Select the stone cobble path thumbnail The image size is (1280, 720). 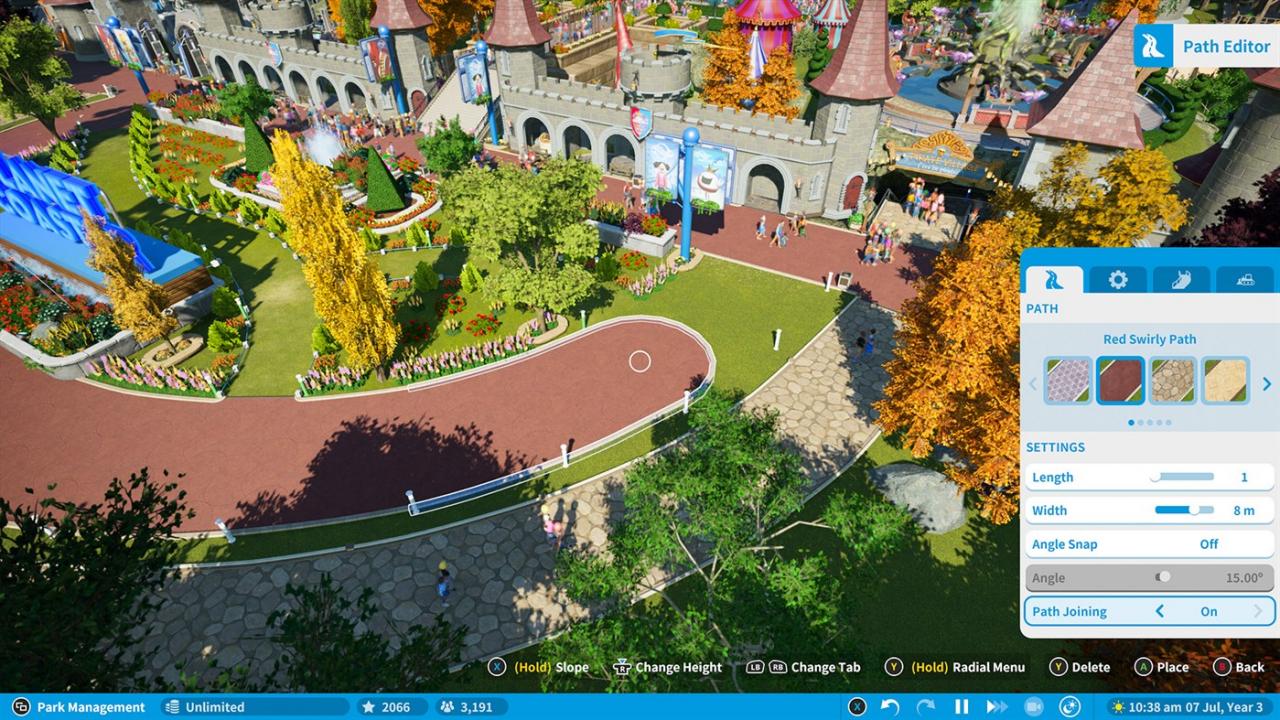1173,382
